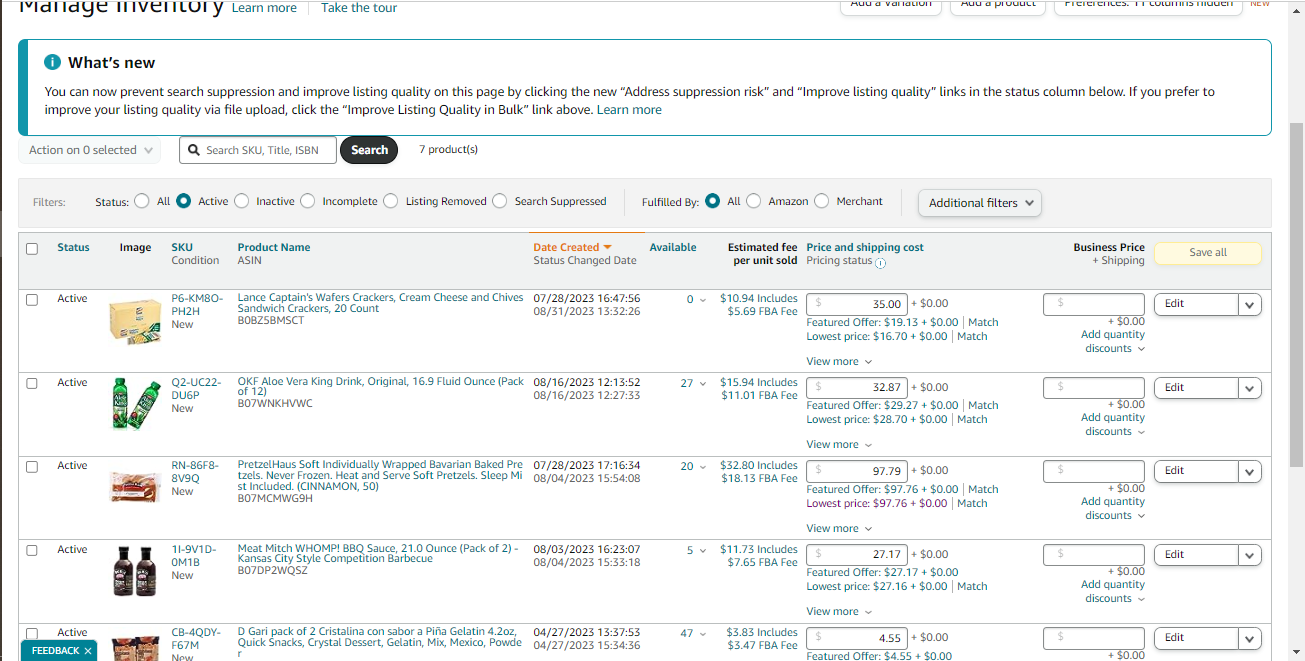1305x661 pixels.
Task: Click the Pricing status info icon
Action: pos(880,263)
